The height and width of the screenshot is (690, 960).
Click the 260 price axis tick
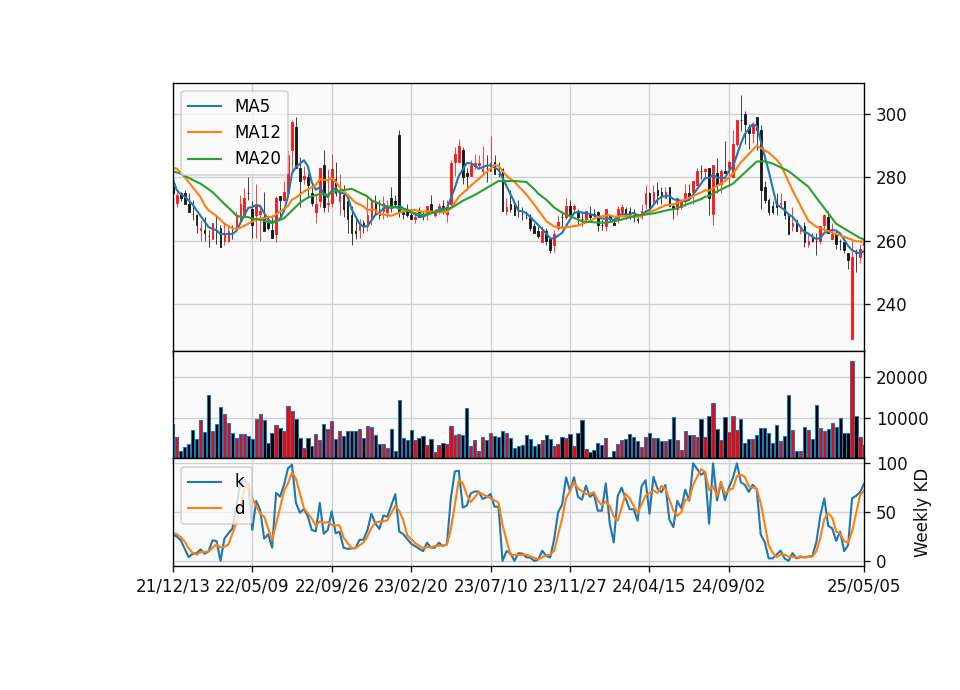(891, 242)
